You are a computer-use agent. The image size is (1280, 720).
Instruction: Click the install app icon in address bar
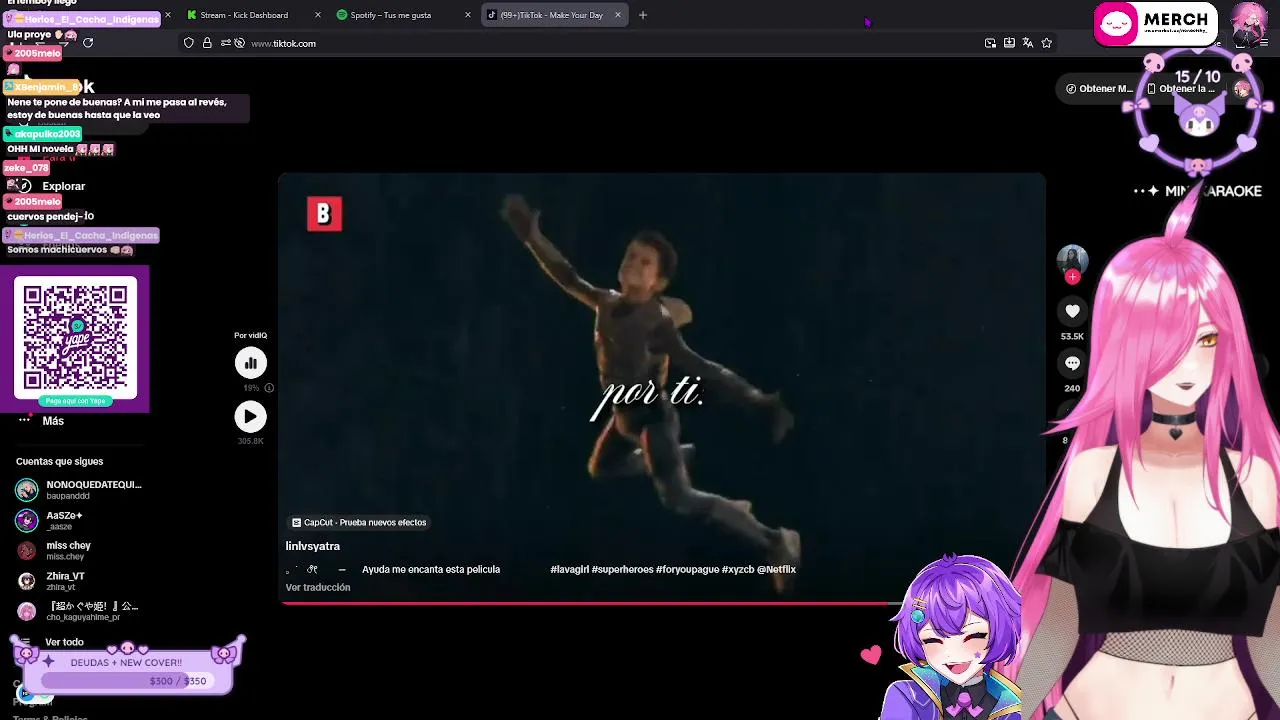(1009, 43)
